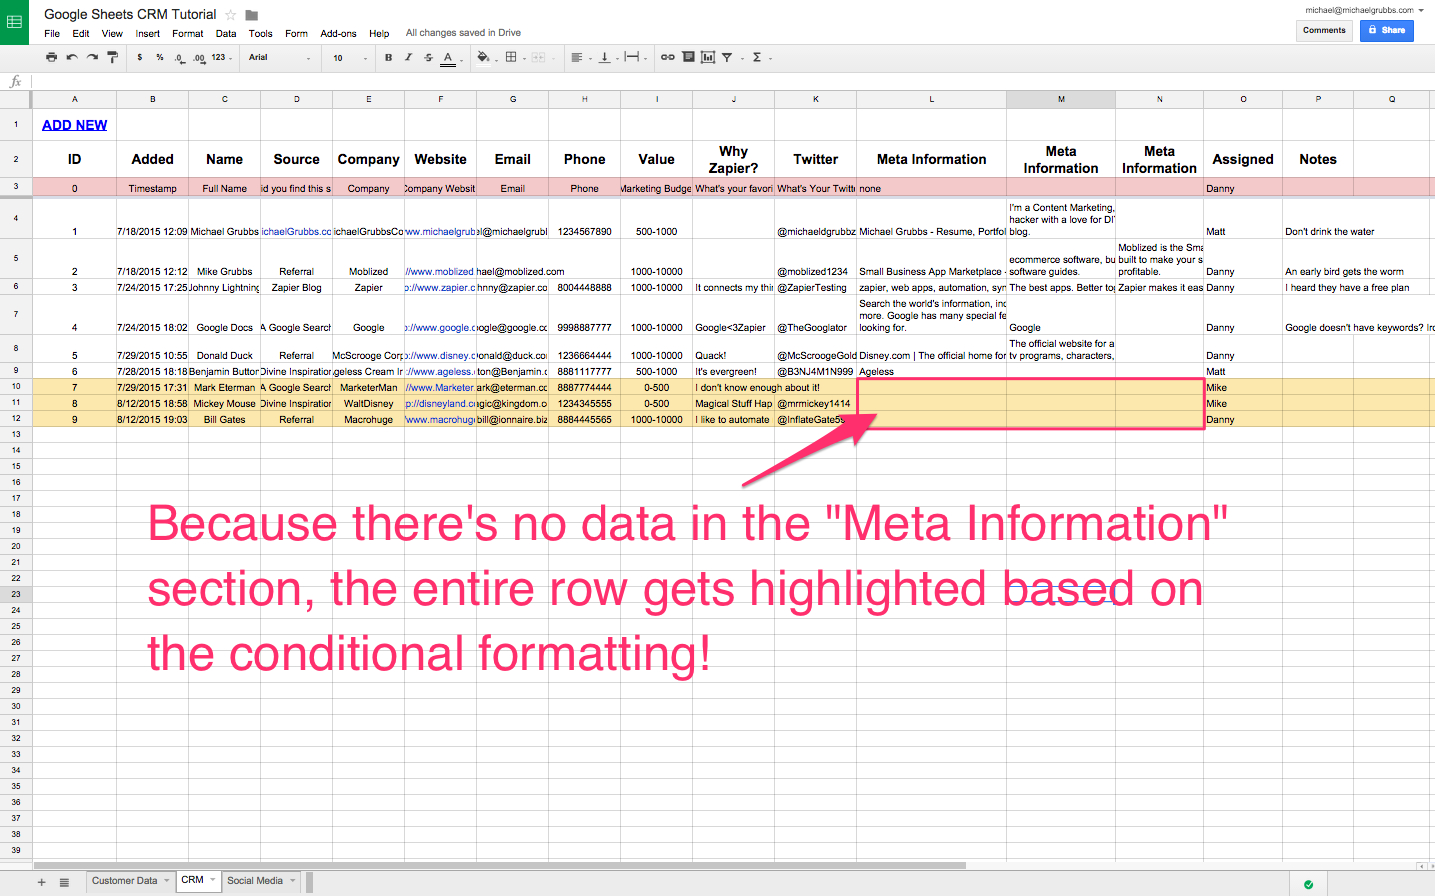This screenshot has width=1435, height=896.
Task: Toggle italic formatting
Action: [408, 57]
